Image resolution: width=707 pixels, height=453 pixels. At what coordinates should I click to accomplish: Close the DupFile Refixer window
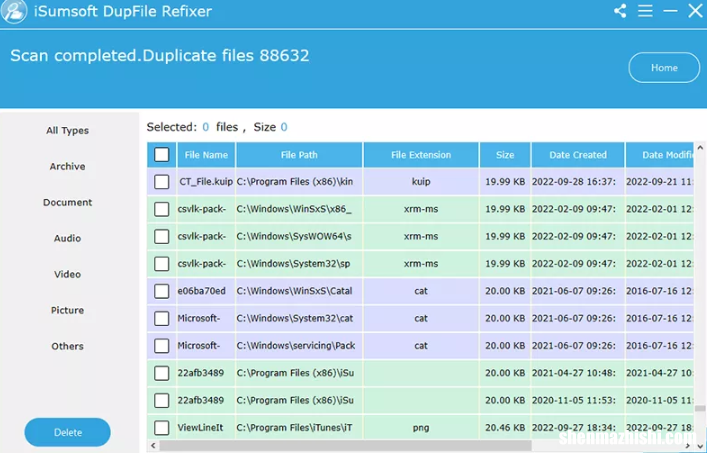coord(695,11)
